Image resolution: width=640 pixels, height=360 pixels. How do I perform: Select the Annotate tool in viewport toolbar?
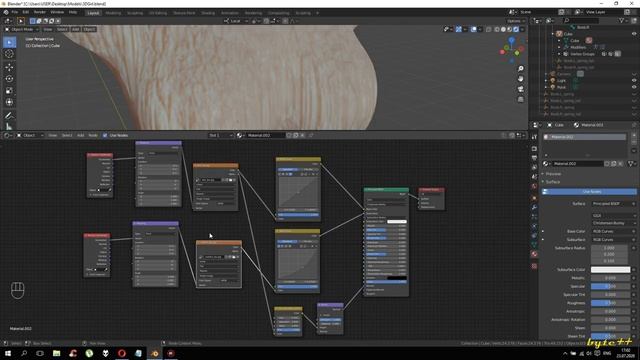[x=9, y=116]
